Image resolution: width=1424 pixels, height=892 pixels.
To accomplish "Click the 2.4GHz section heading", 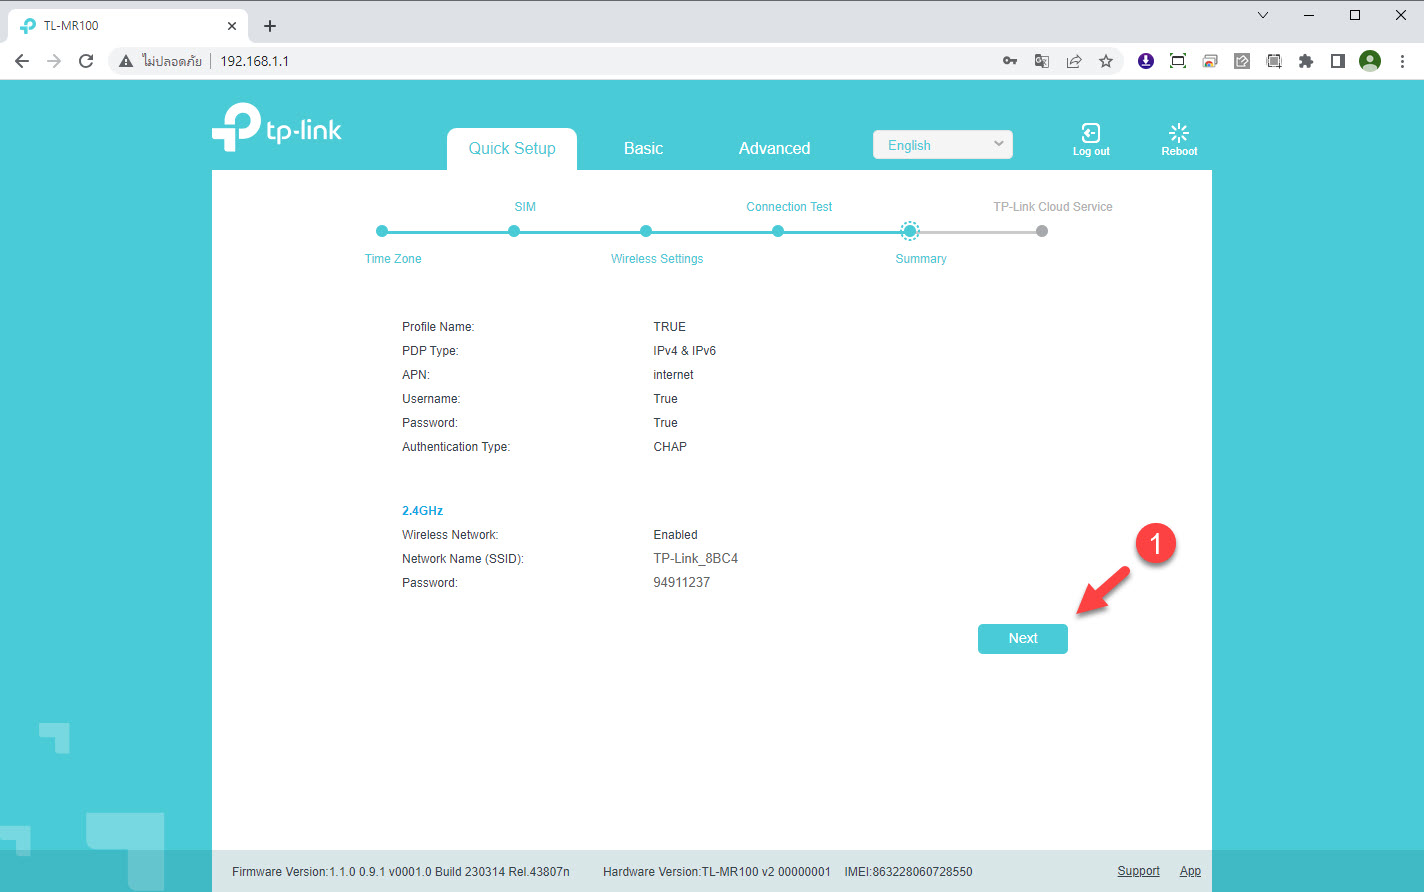I will (x=422, y=511).
